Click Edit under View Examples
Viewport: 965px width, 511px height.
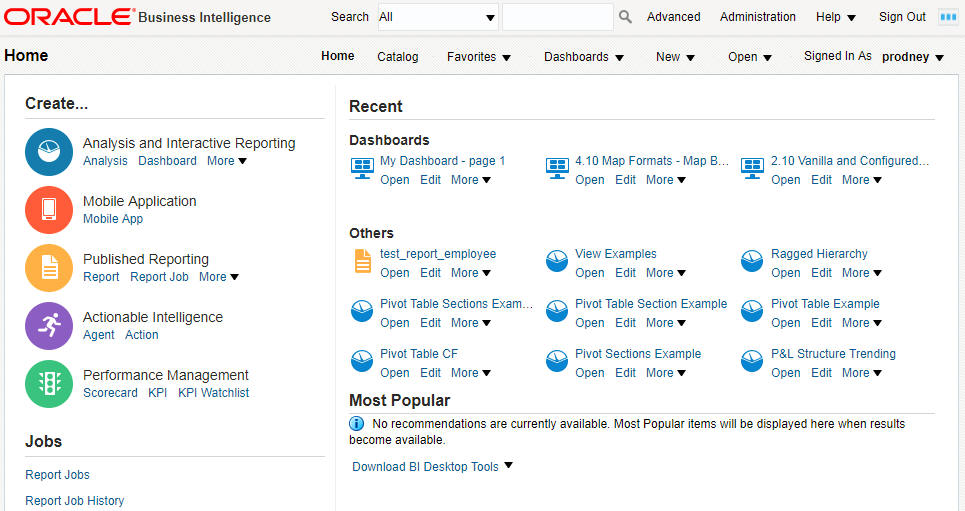pos(625,273)
